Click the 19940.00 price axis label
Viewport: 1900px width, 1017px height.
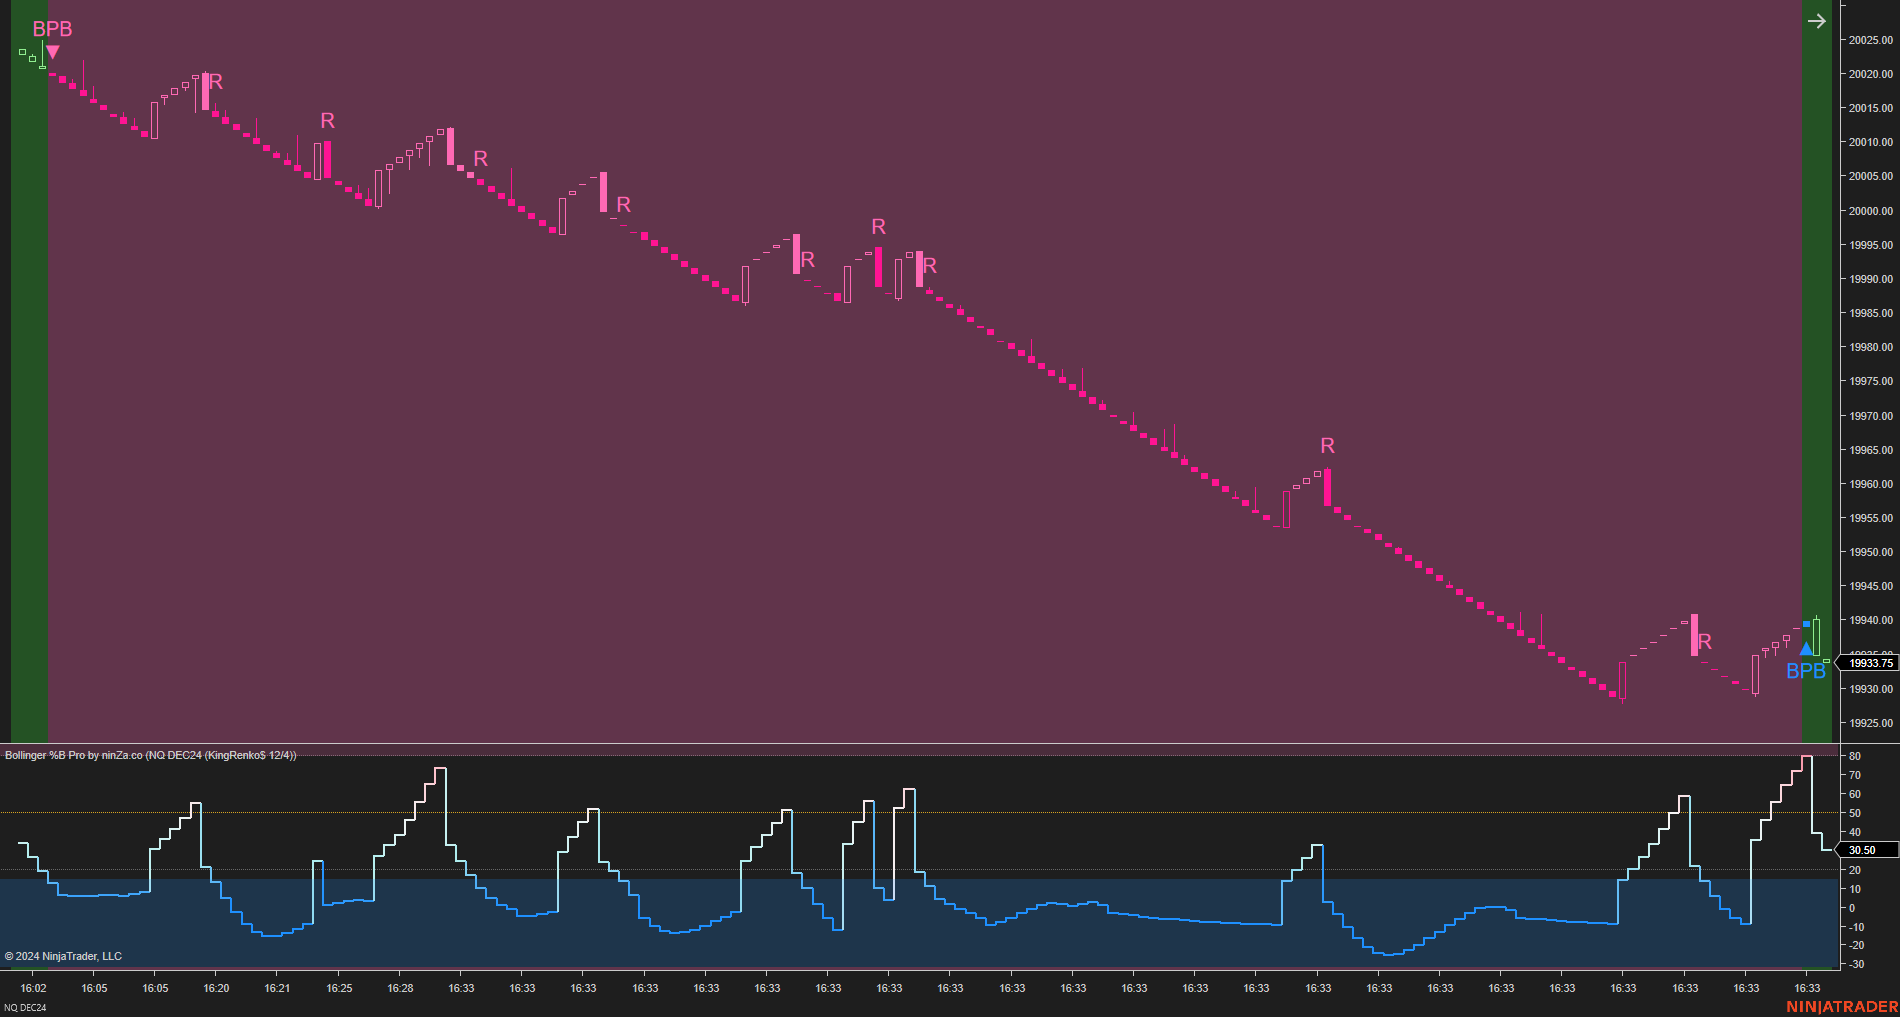[x=1870, y=620]
